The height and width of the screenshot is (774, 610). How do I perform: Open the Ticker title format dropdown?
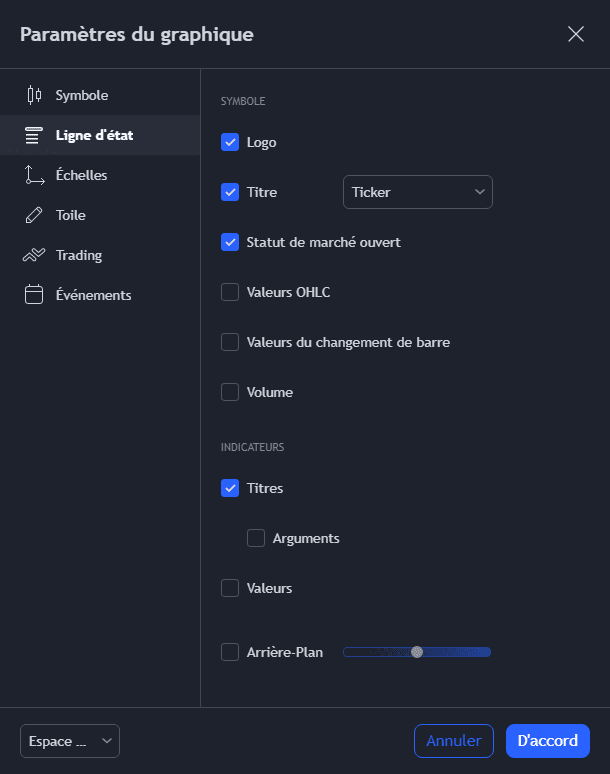coord(417,192)
